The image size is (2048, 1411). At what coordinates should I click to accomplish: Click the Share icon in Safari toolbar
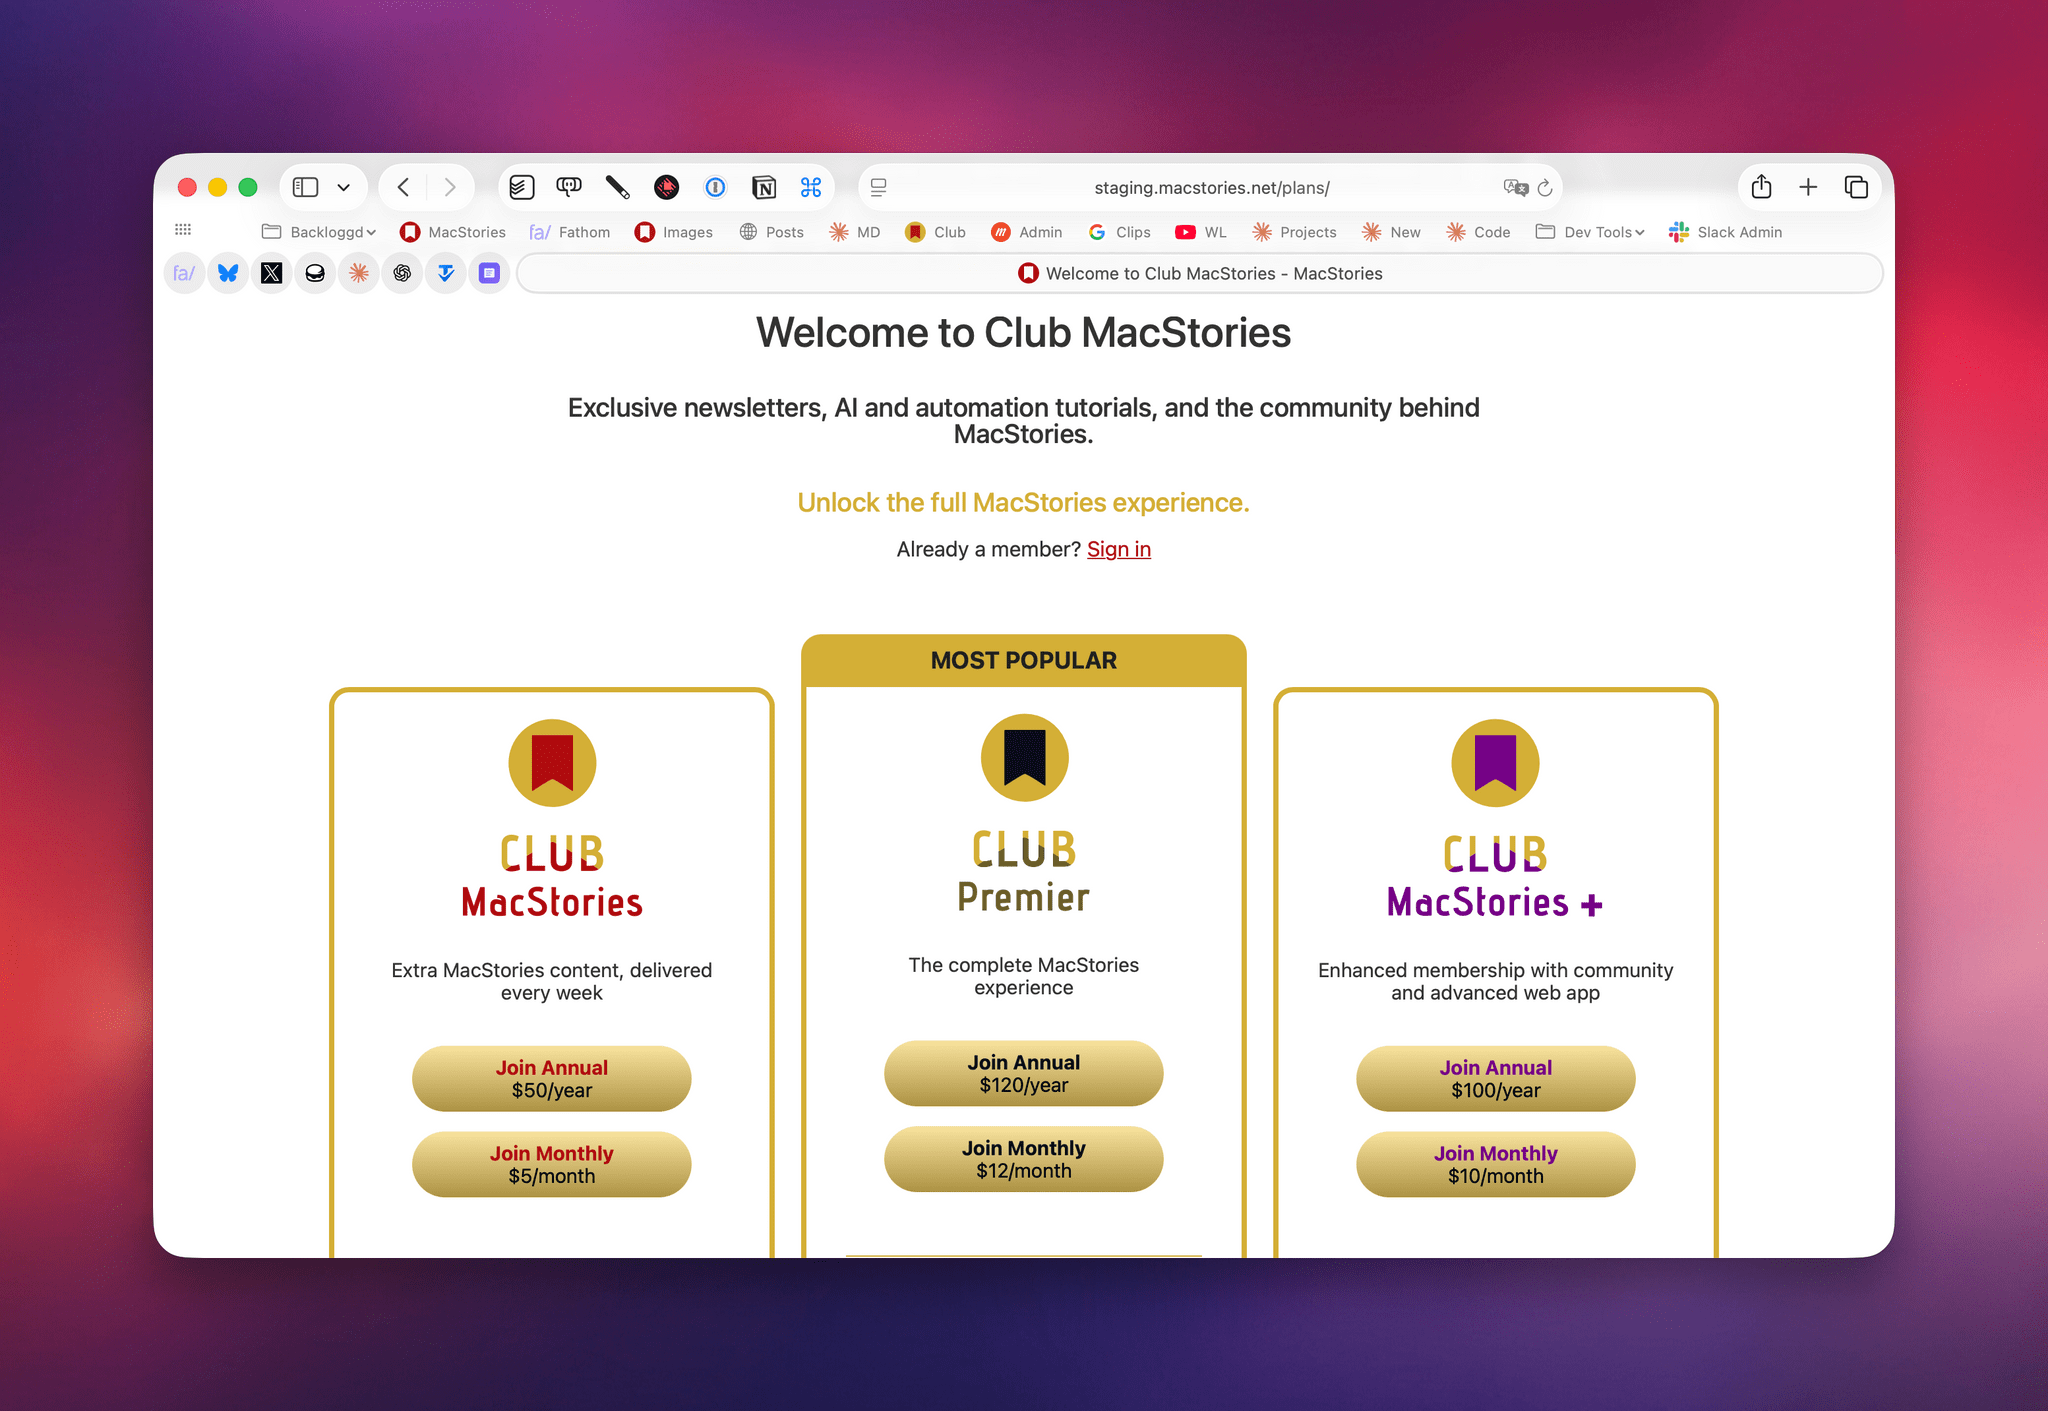click(1761, 187)
